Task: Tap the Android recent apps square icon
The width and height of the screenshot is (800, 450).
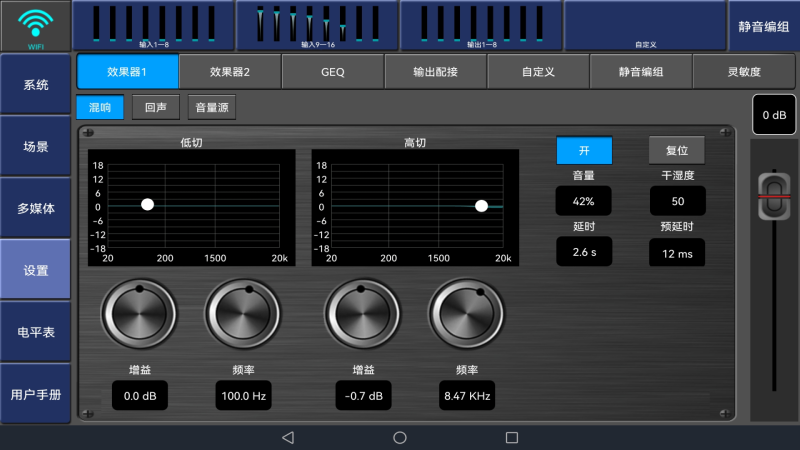Action: click(x=512, y=437)
